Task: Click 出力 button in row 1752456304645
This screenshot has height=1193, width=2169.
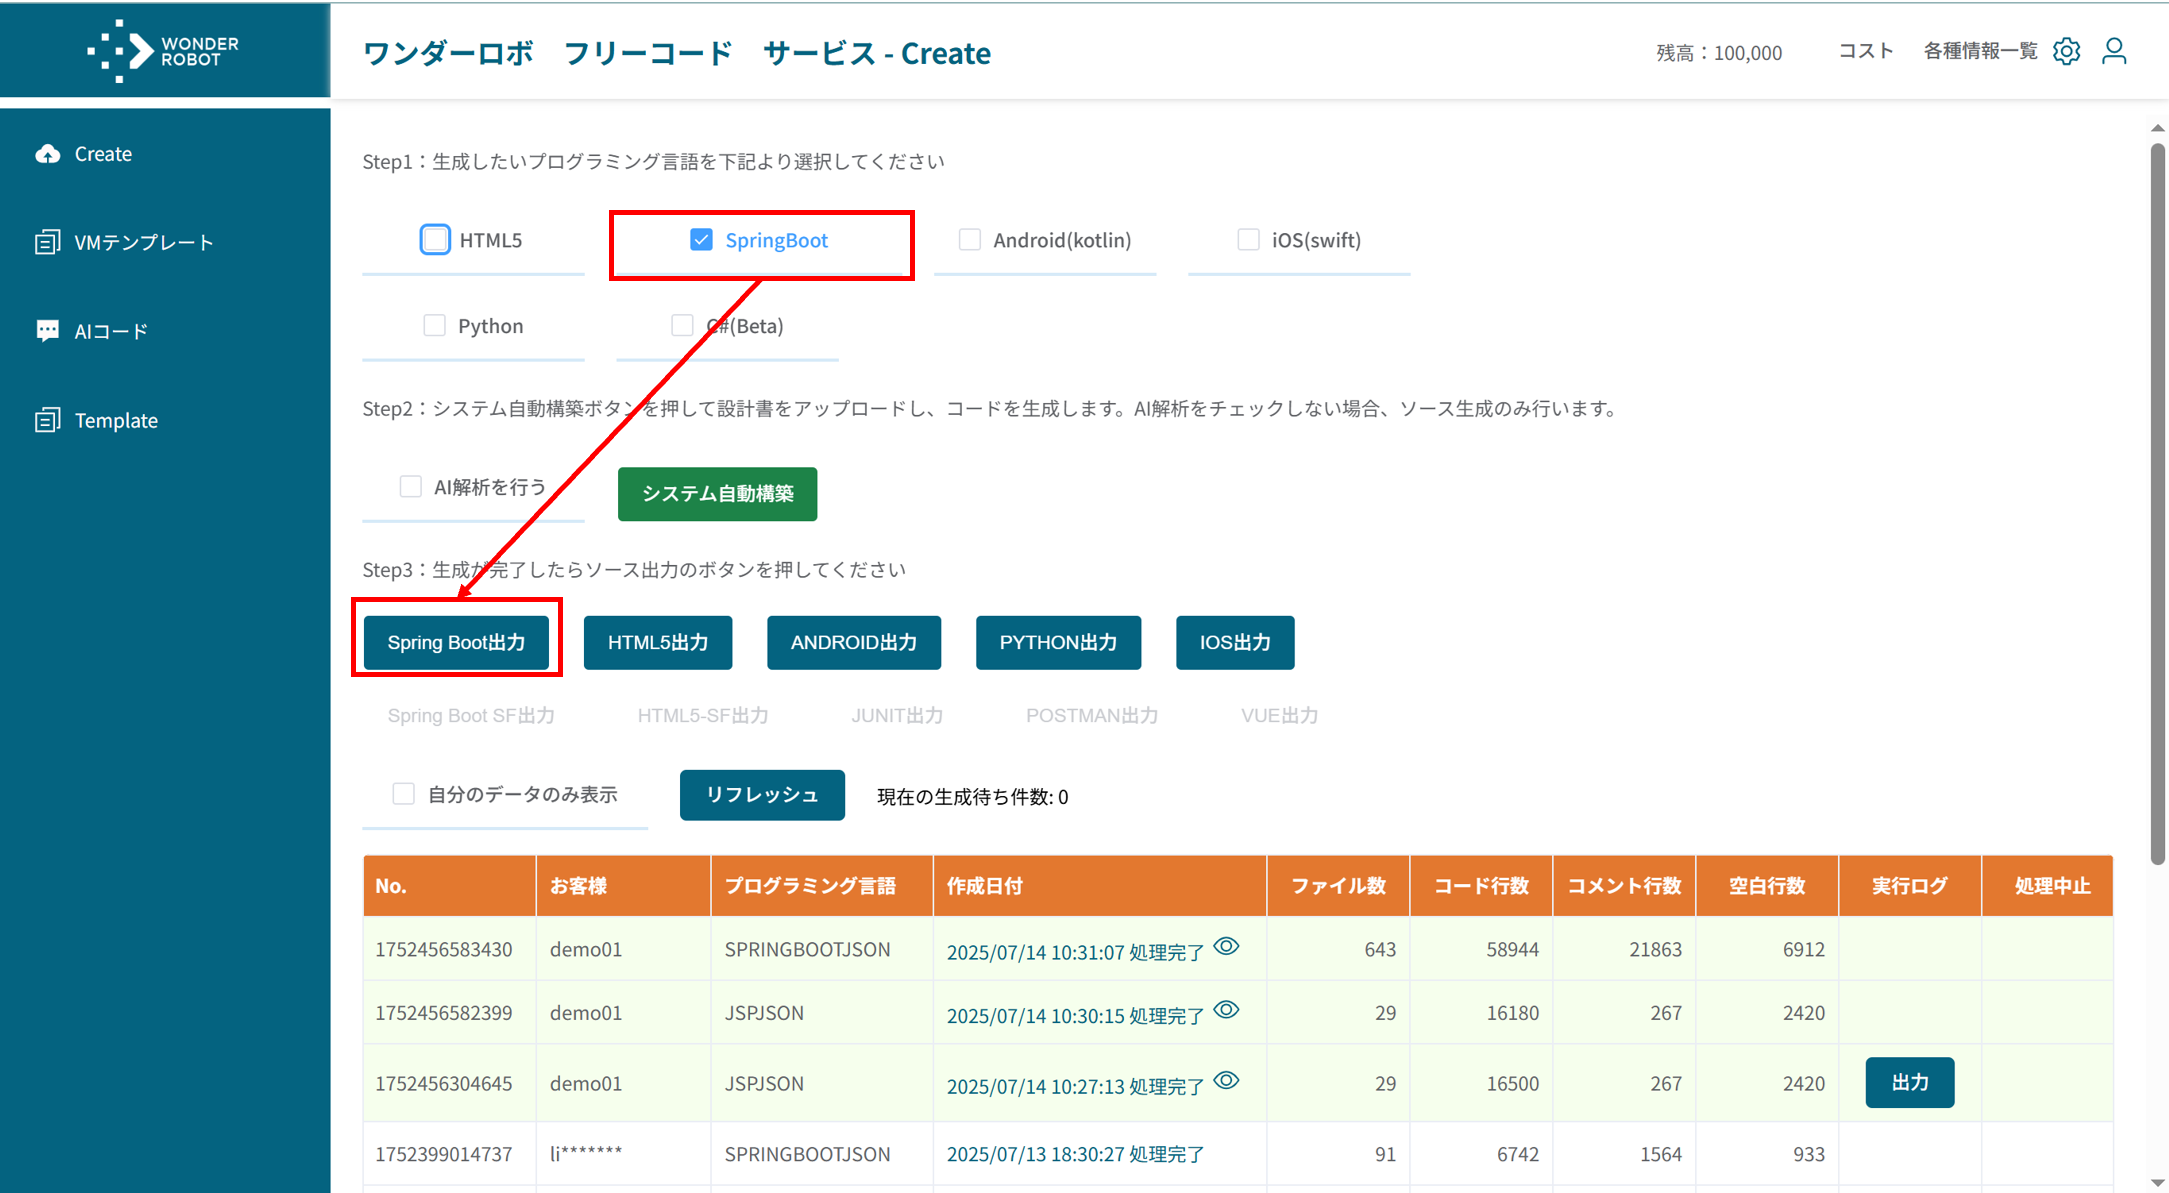Action: tap(1910, 1082)
